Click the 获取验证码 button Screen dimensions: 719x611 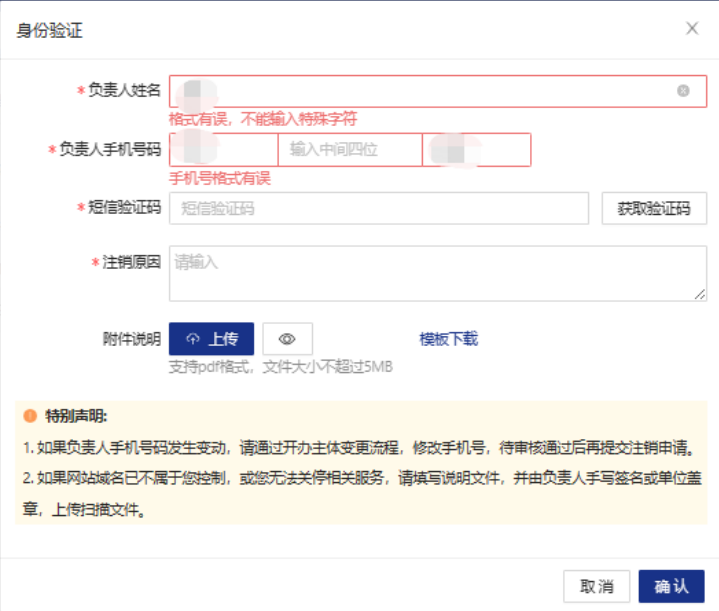pos(654,209)
